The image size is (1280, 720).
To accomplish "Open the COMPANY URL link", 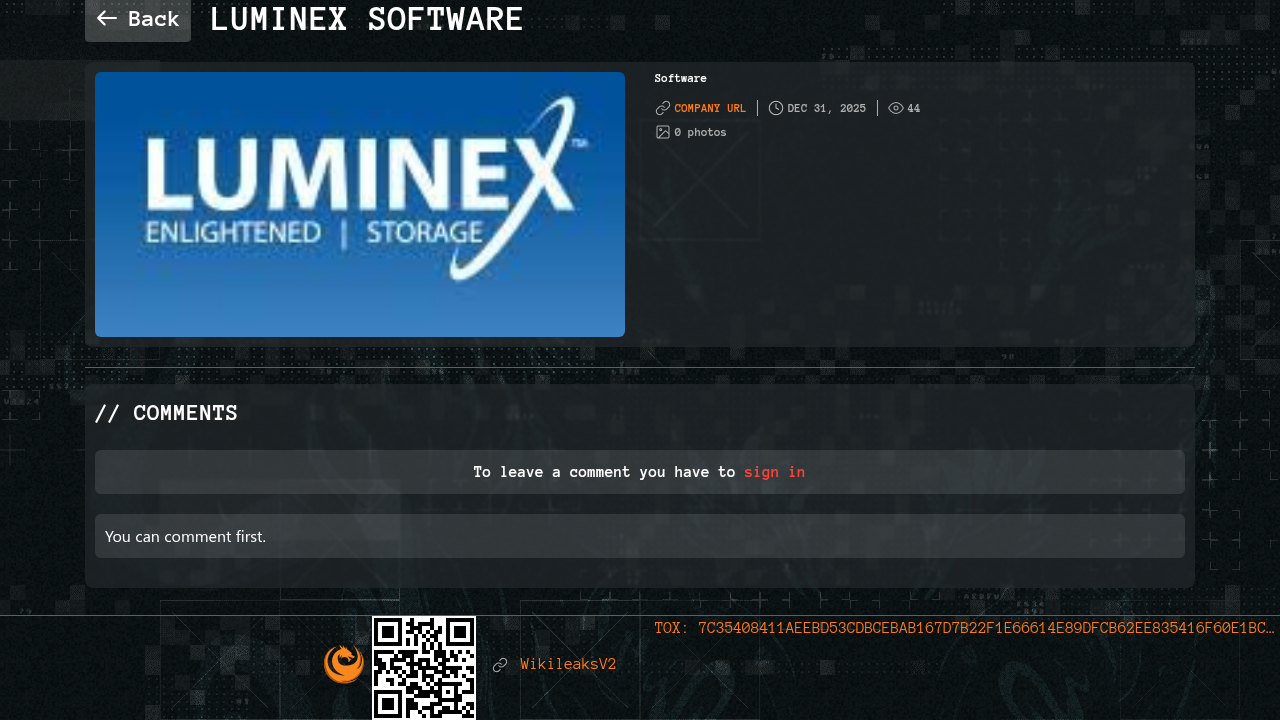I will point(710,108).
